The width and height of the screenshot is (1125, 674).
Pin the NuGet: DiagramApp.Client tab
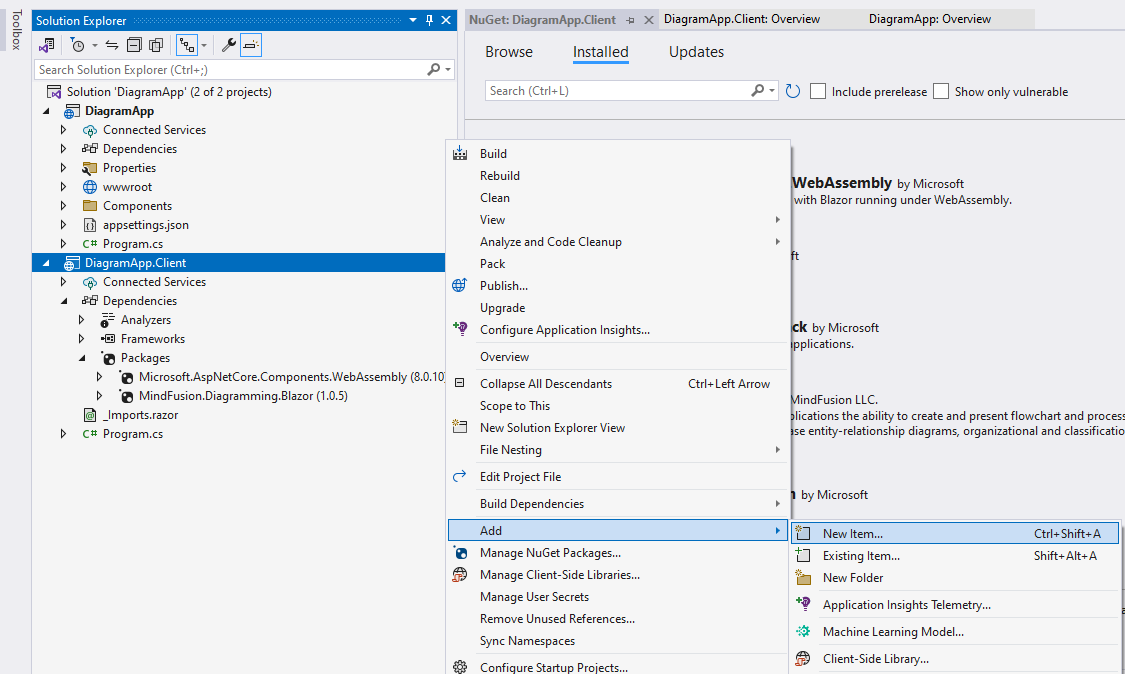click(x=631, y=20)
